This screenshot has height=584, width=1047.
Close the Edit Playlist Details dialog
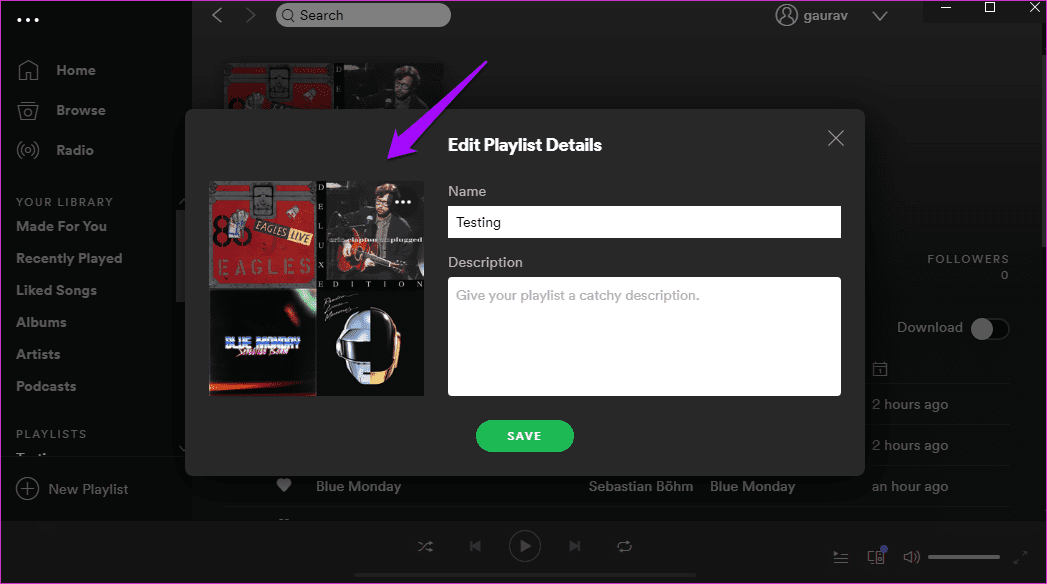(836, 138)
